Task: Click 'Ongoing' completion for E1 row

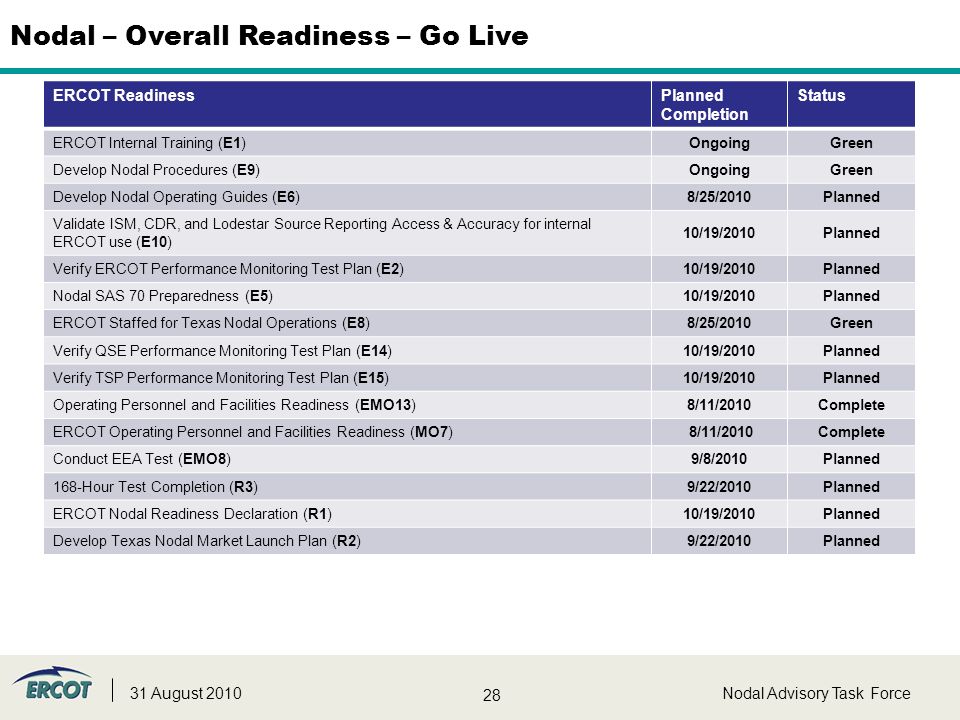Action: [x=719, y=143]
